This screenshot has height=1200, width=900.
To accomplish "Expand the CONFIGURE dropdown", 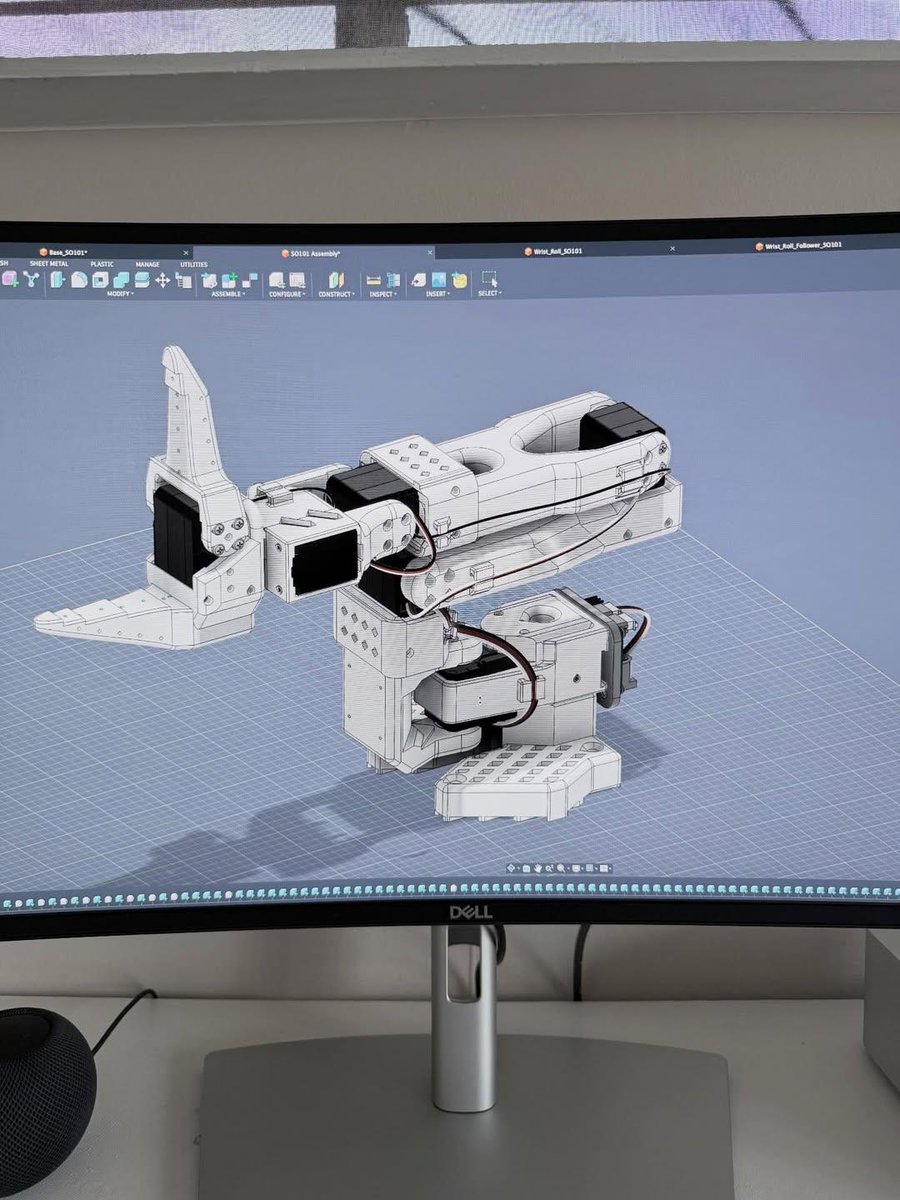I will click(x=288, y=294).
